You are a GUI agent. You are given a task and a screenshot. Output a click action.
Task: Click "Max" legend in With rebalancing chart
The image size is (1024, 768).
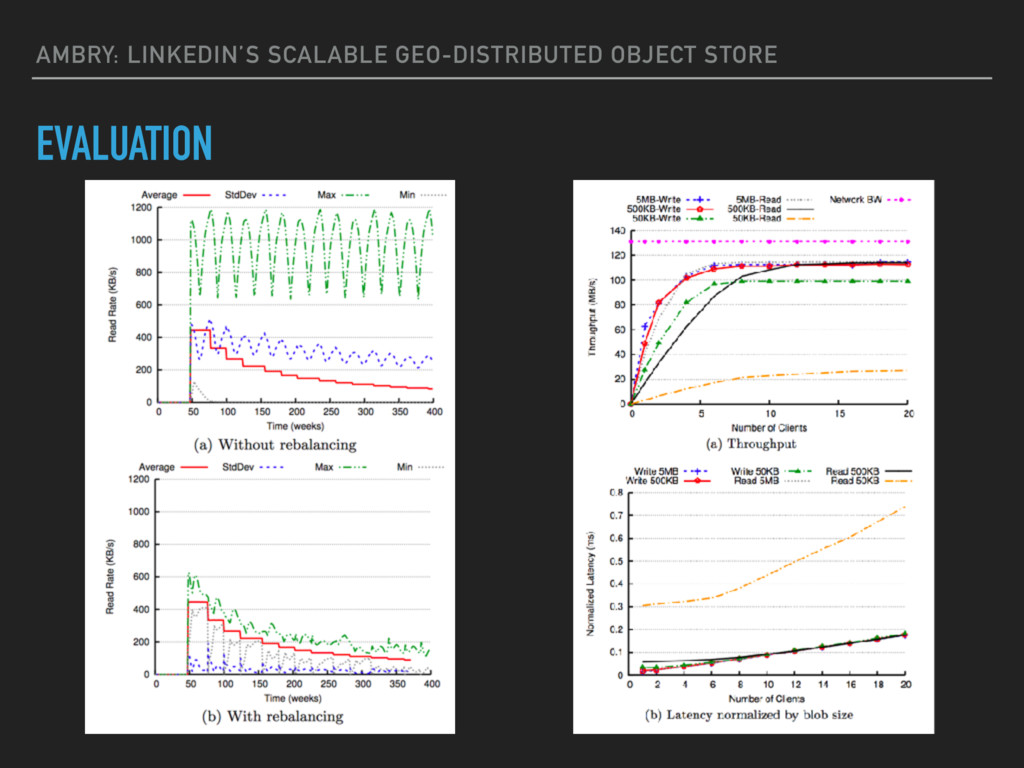(324, 468)
